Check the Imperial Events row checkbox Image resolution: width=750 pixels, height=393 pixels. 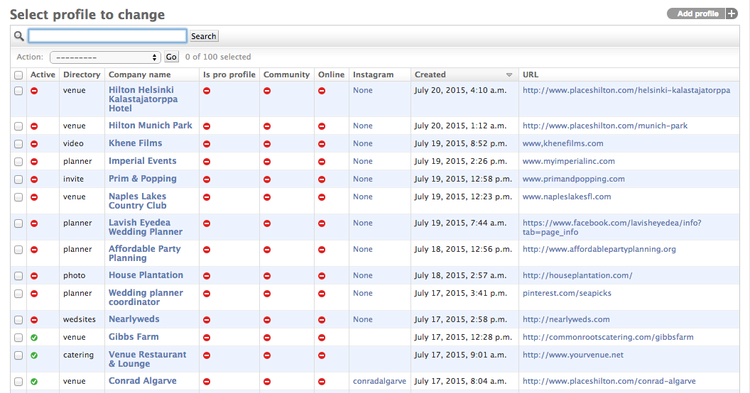point(18,162)
